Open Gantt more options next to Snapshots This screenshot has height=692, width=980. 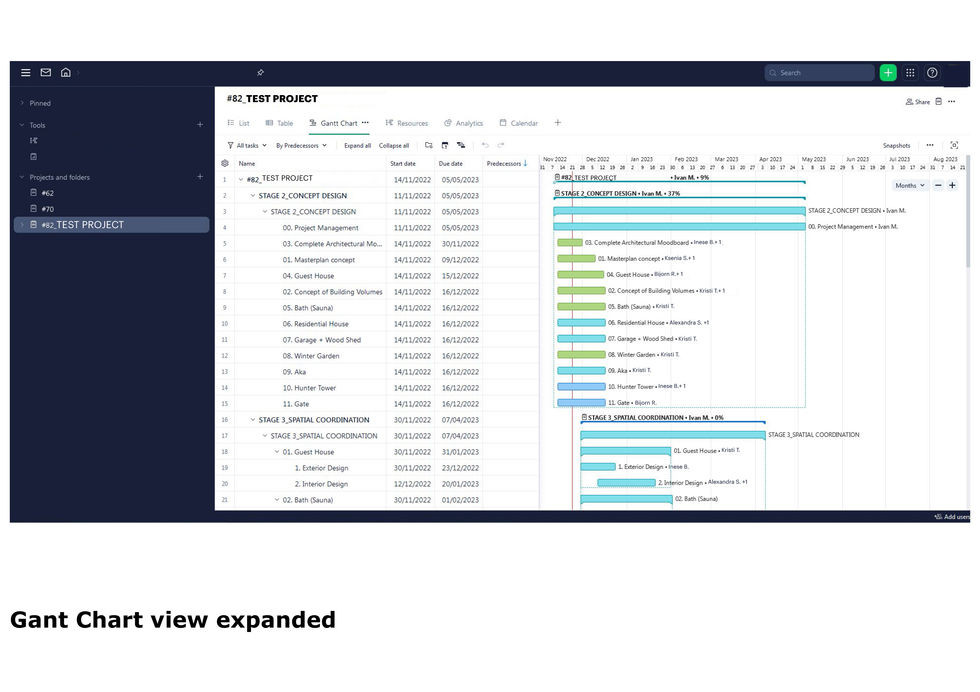[930, 145]
